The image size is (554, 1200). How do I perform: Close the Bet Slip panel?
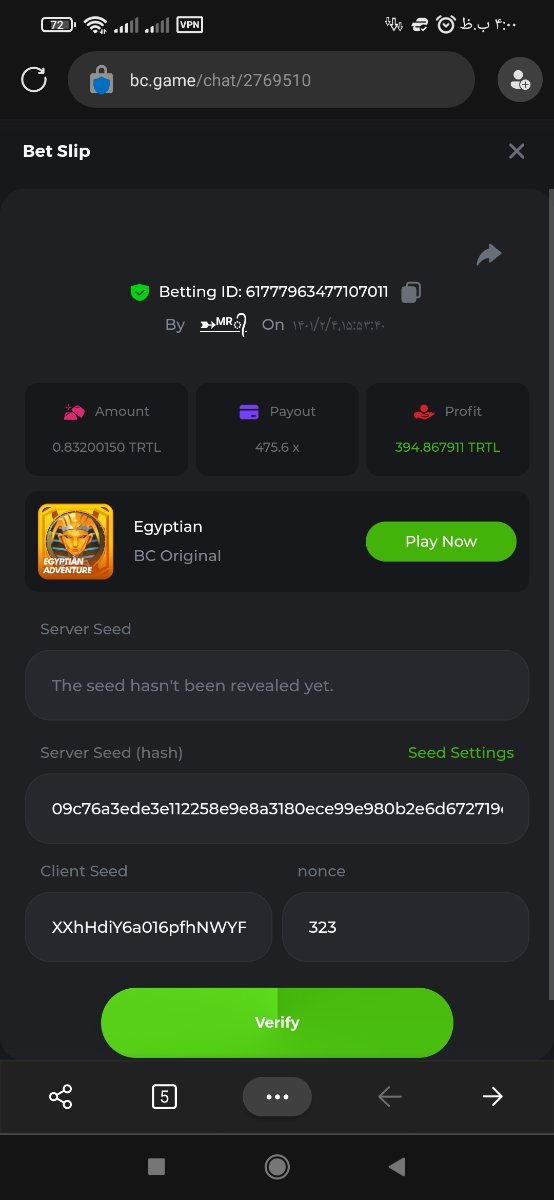pyautogui.click(x=516, y=151)
